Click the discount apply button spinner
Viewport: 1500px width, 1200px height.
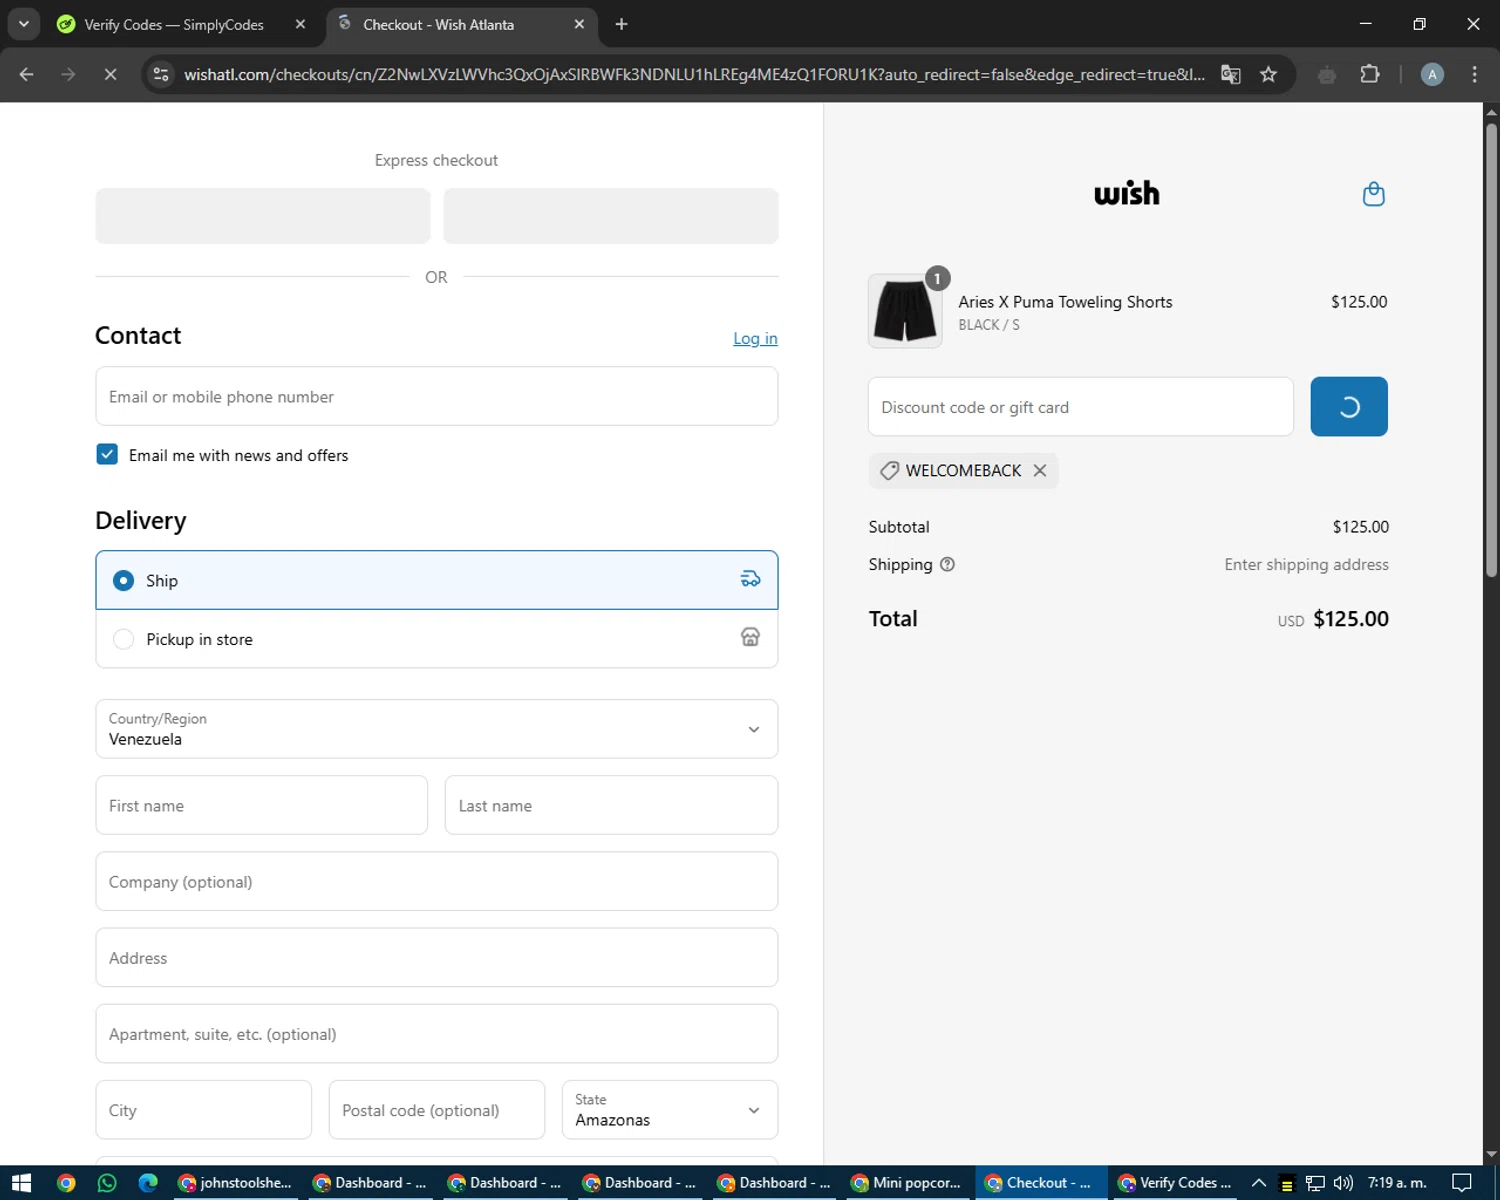pos(1349,407)
